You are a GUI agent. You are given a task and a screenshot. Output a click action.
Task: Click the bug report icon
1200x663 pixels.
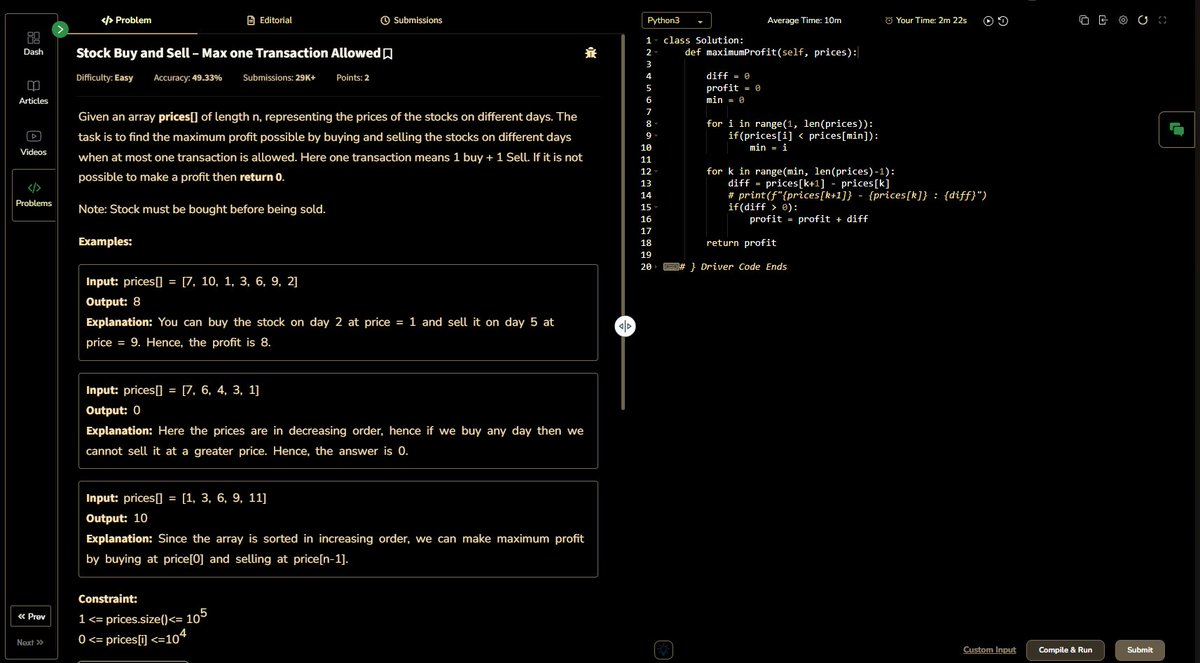coord(591,53)
